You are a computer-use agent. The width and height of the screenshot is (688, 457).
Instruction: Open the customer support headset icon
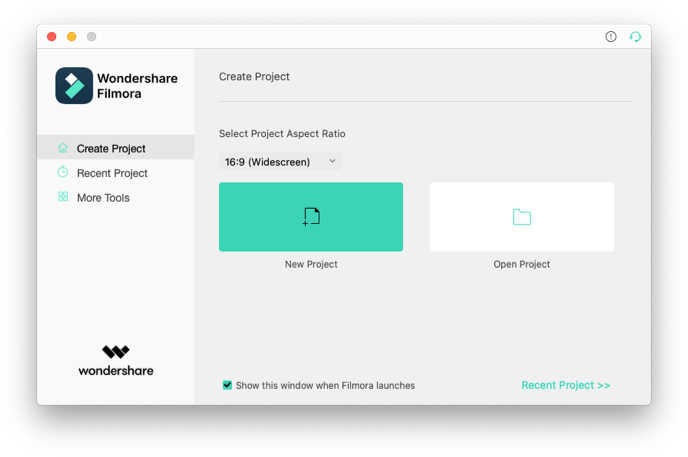pos(635,36)
